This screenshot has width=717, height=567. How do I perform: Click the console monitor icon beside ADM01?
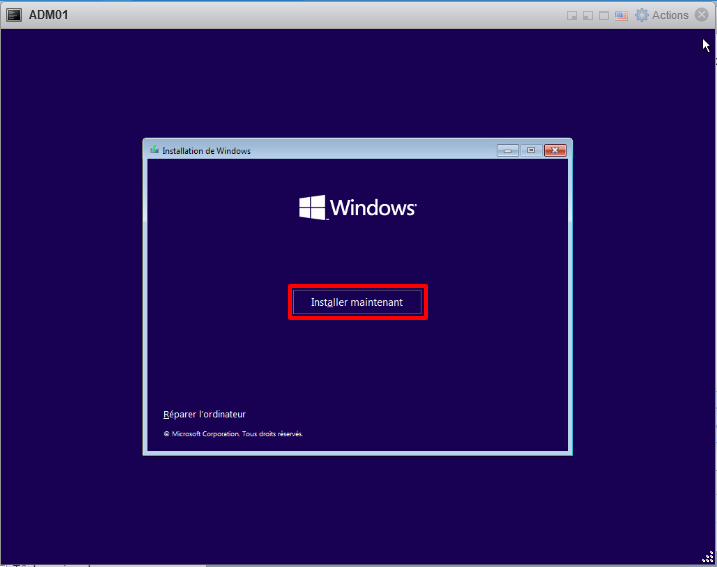(x=15, y=15)
